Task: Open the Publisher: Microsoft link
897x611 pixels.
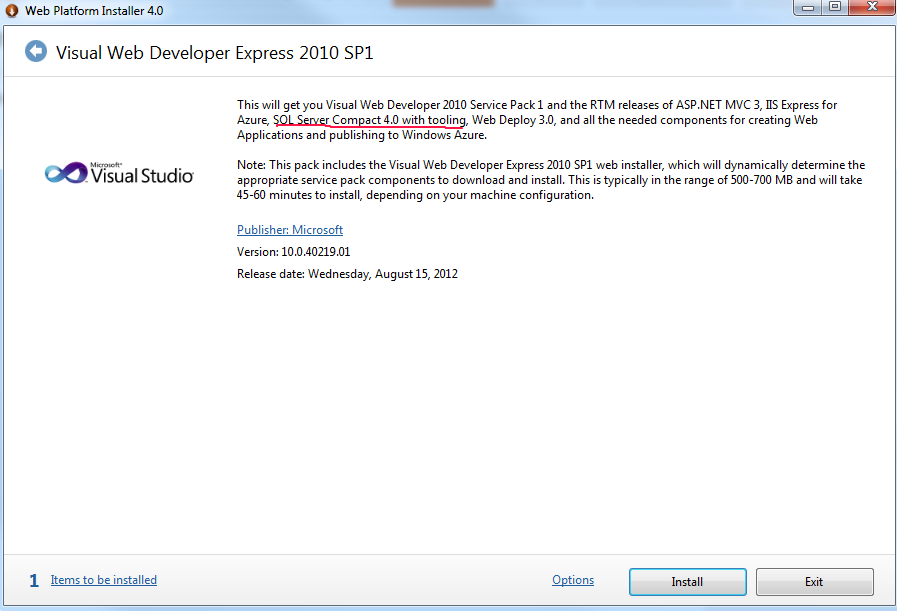Action: point(289,229)
